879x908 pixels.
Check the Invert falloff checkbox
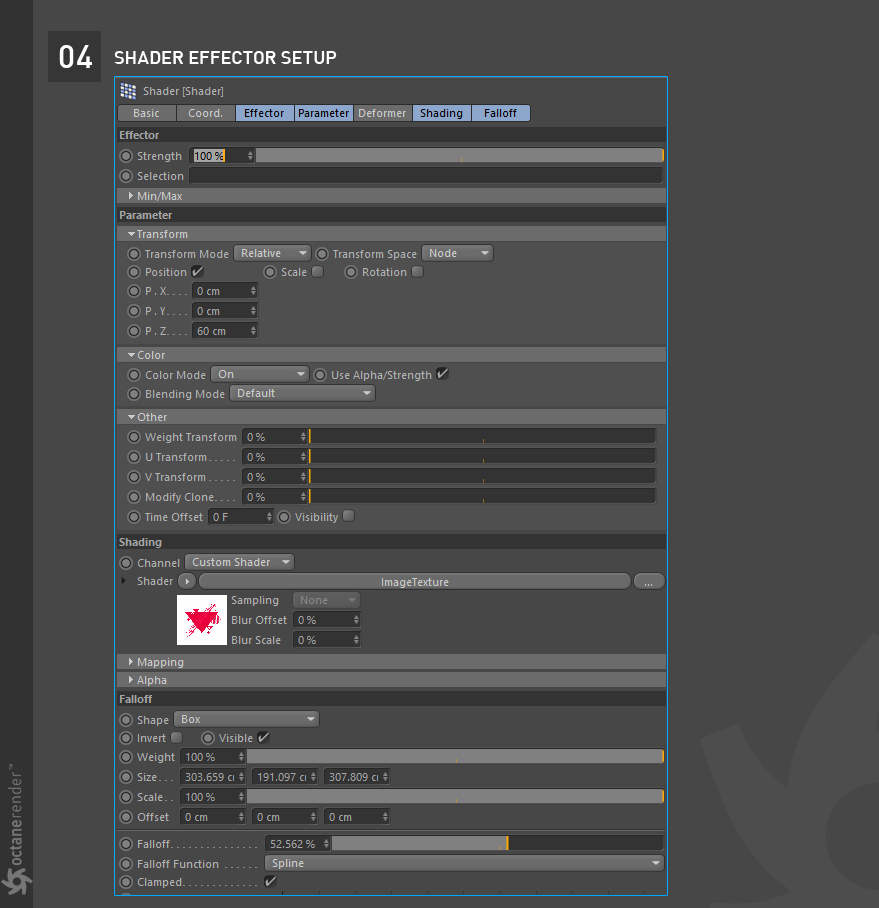(177, 737)
